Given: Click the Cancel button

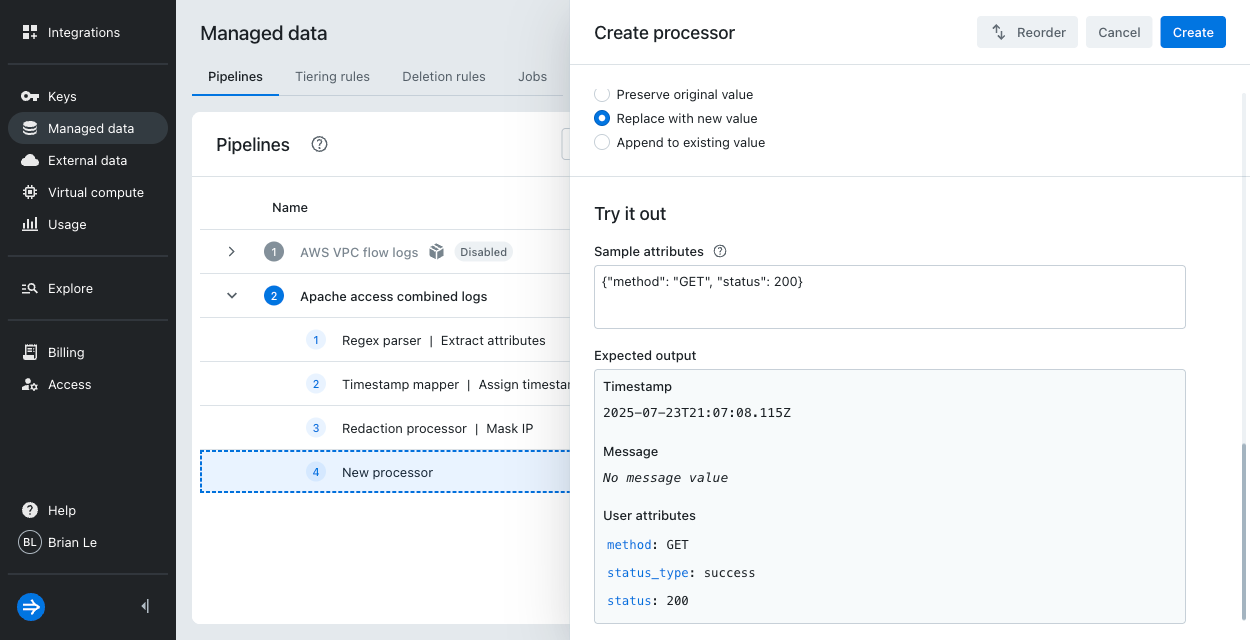Looking at the screenshot, I should [x=1119, y=32].
